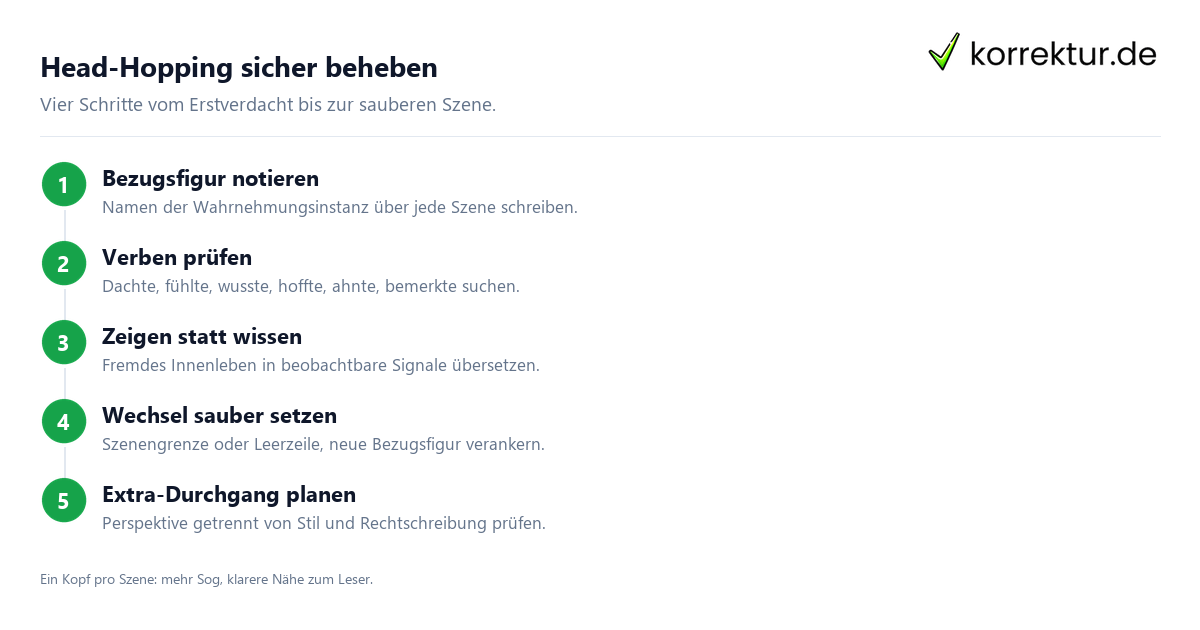Click the 'Zeigen statt wissen' heading
The height and width of the screenshot is (630, 1200).
tap(202, 337)
